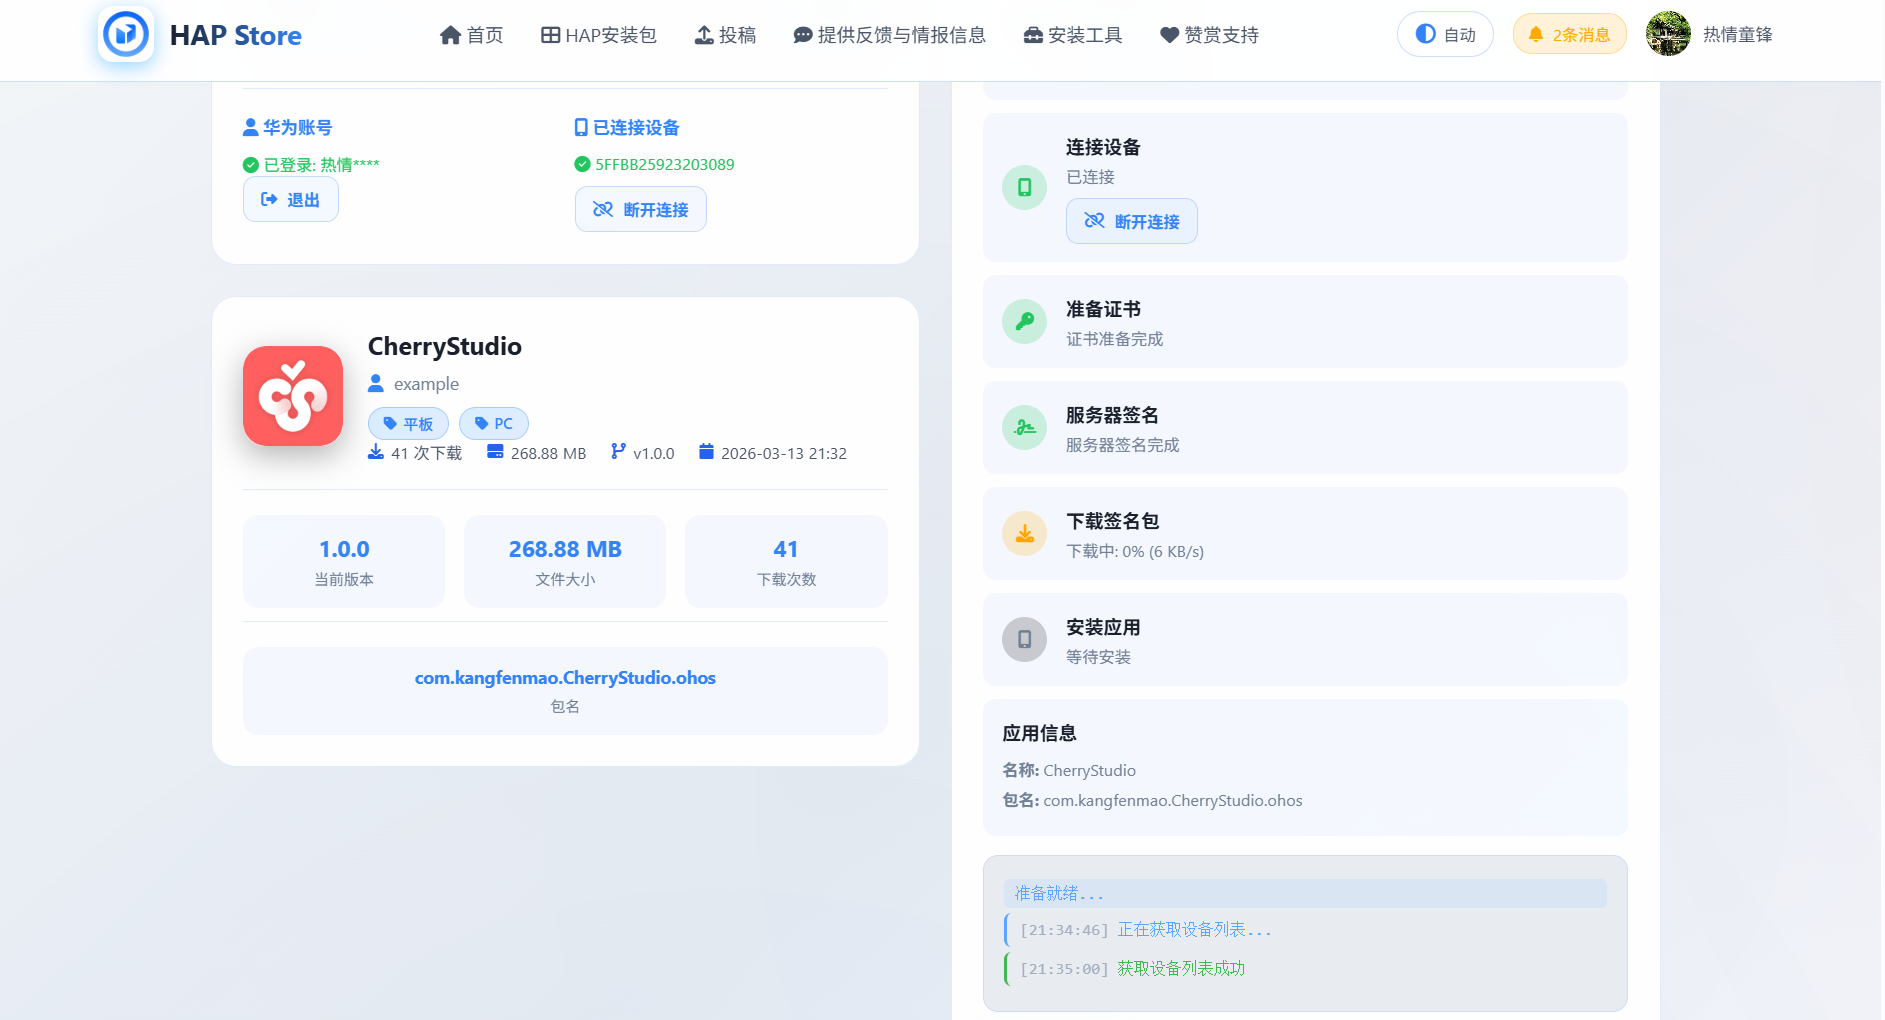Click the author person icon
The image size is (1885, 1020).
coord(376,383)
